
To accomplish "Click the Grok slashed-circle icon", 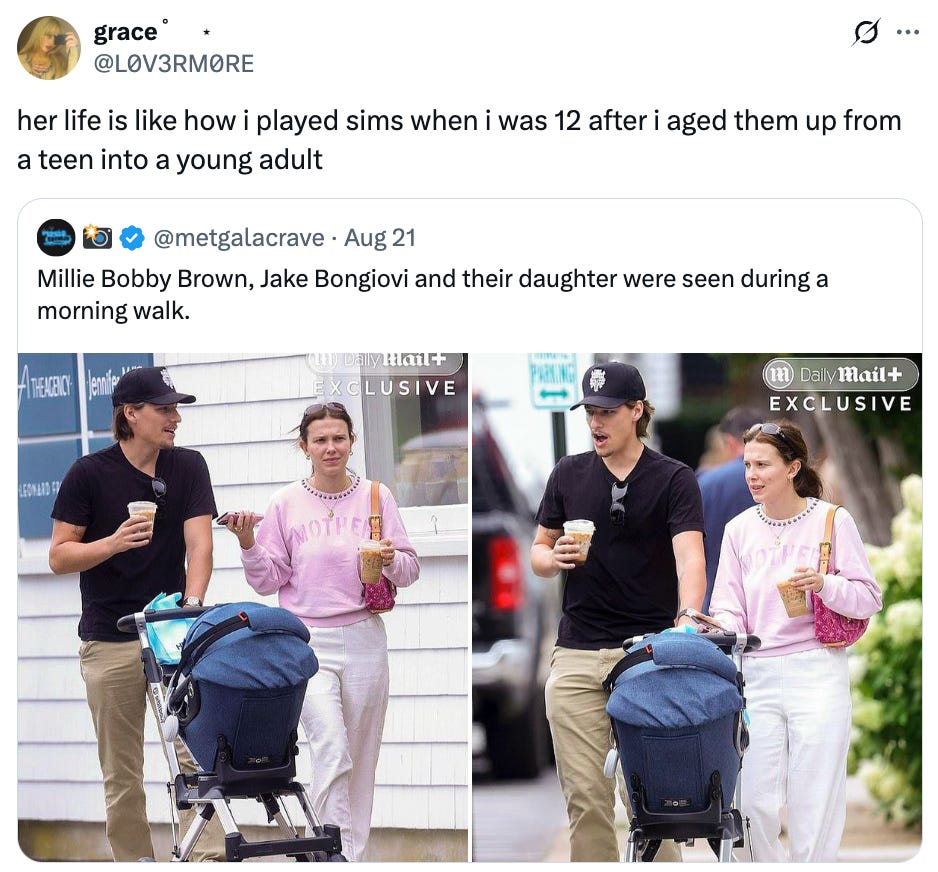I will coord(866,32).
